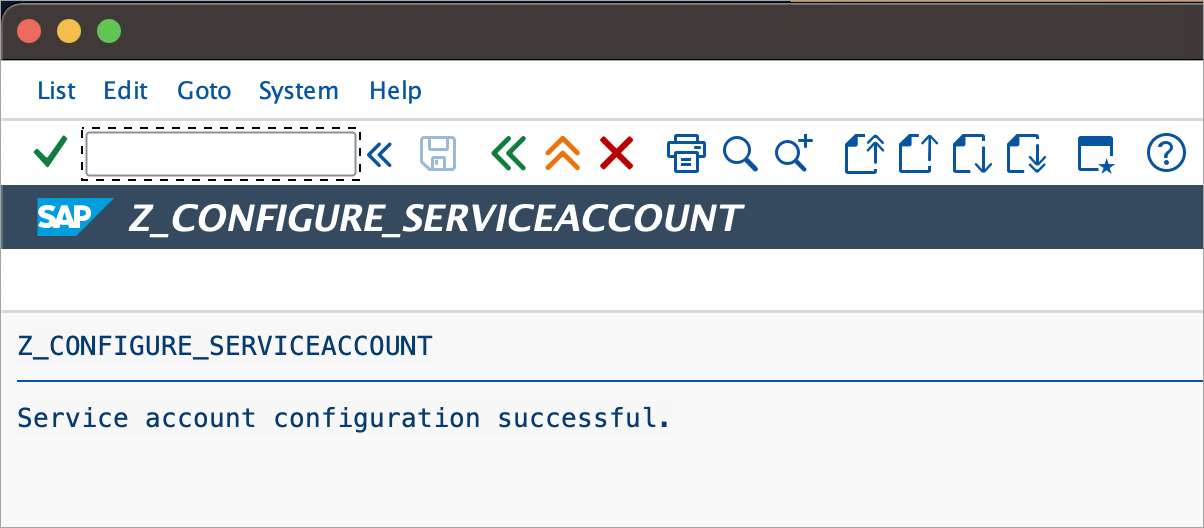
Task: Click the green Enter checkmark icon
Action: click(49, 153)
